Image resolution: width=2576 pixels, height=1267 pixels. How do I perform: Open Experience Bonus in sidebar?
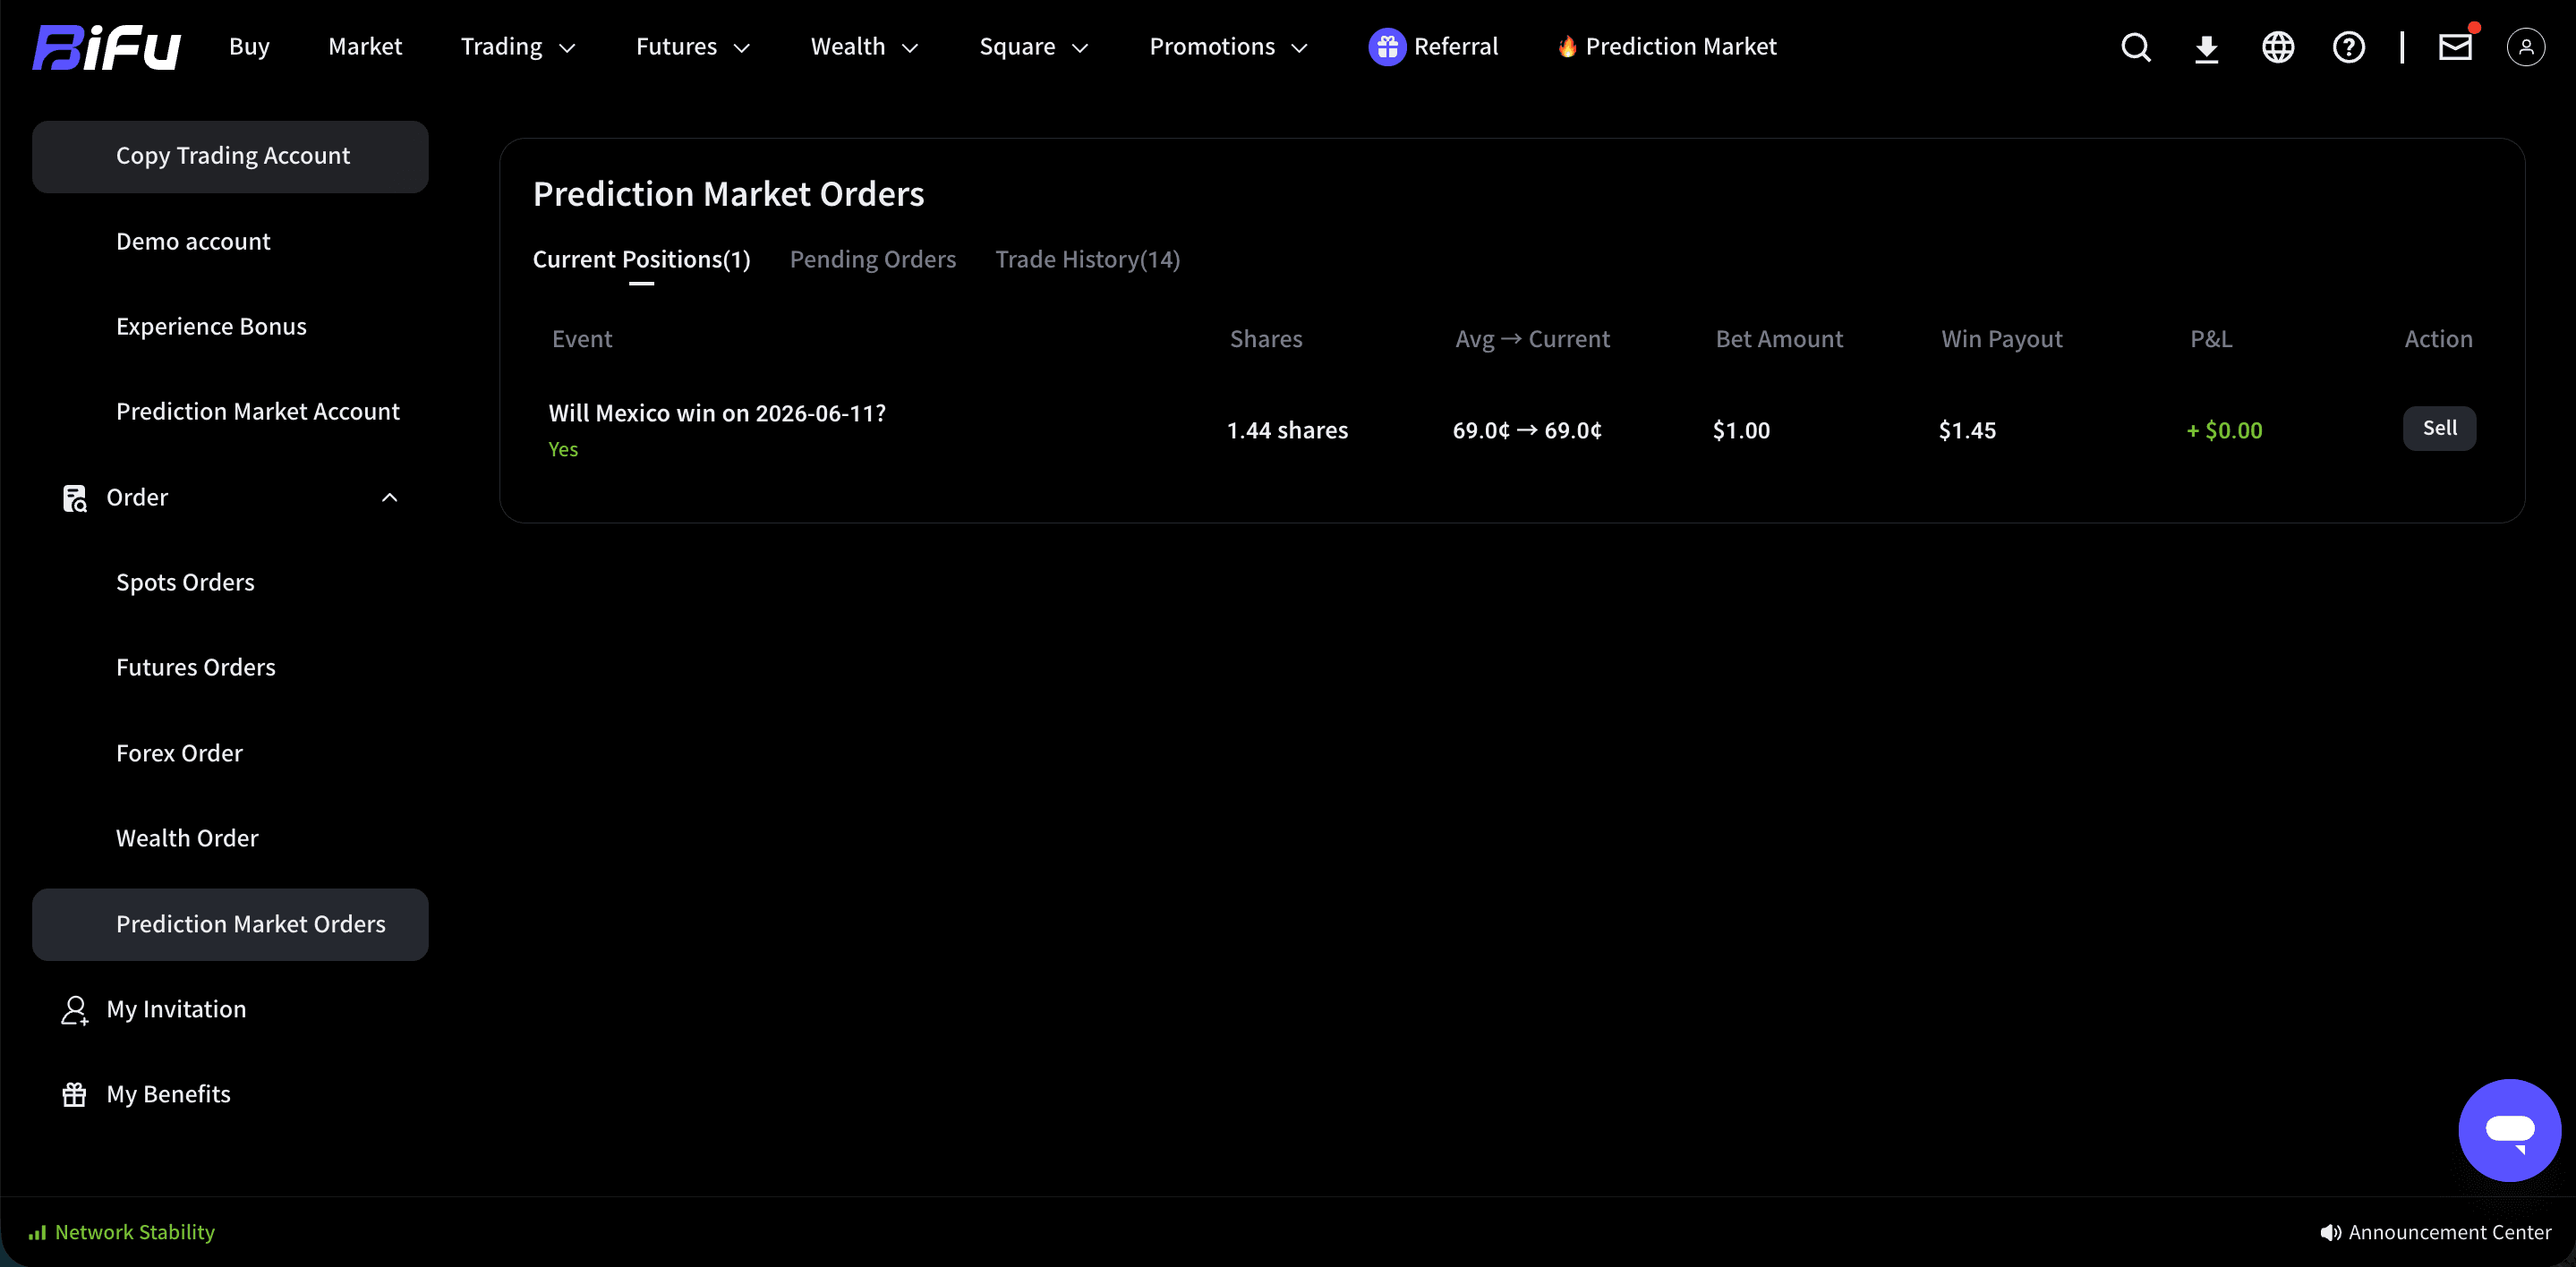211,327
